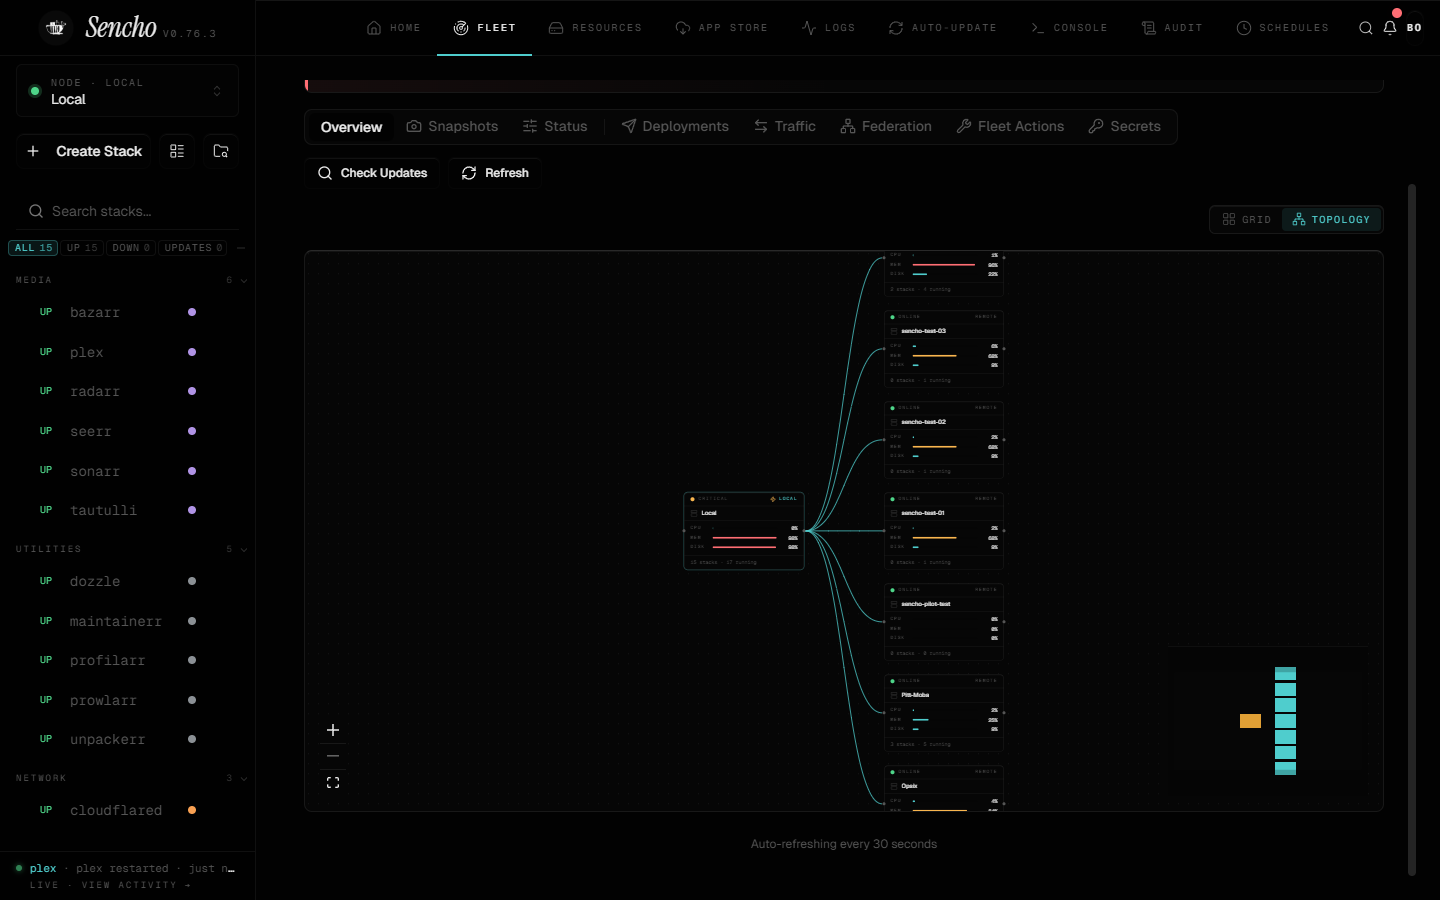Open the Audit page

click(x=1172, y=28)
